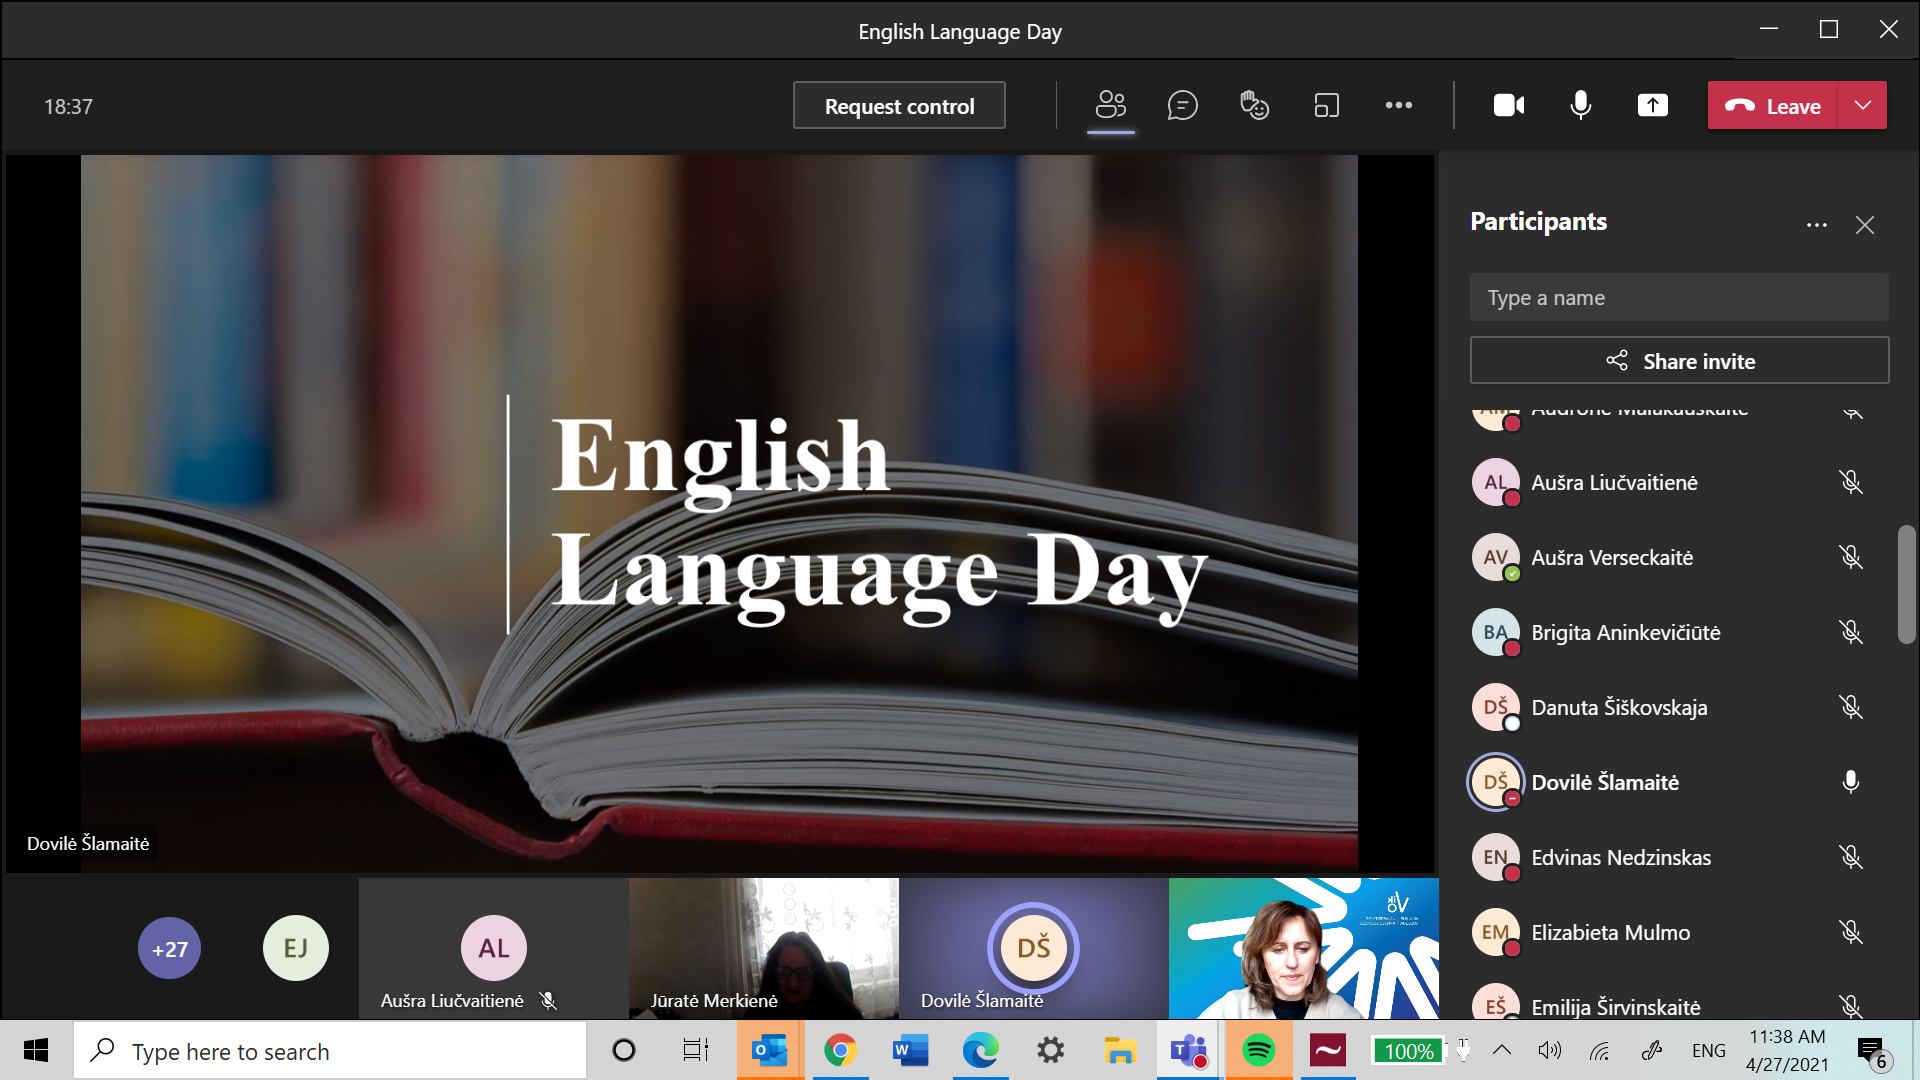Open the breakout rooms icon

click(x=1326, y=105)
